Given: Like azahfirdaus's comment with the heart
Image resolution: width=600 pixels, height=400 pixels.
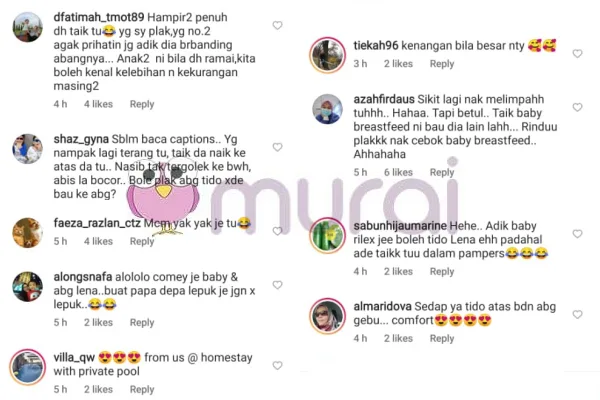Looking at the screenshot, I should 577,107.
